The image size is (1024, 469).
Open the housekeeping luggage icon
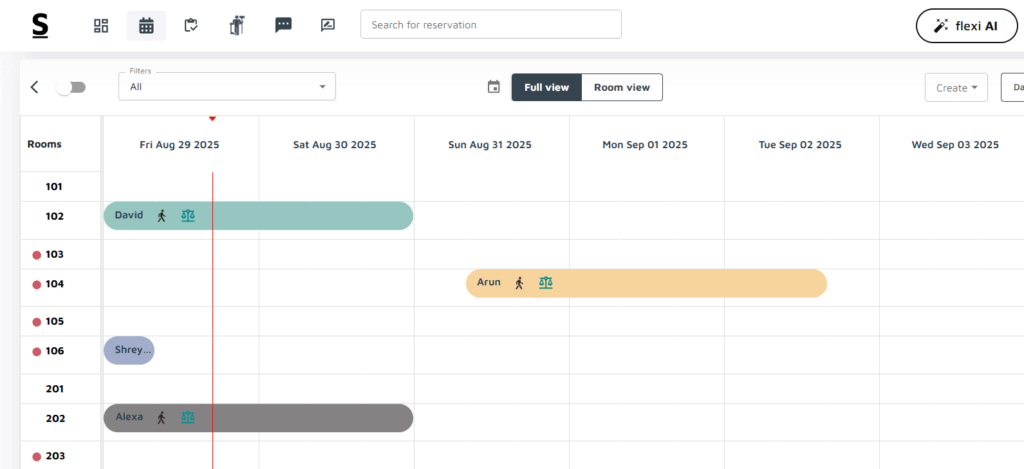(236, 26)
